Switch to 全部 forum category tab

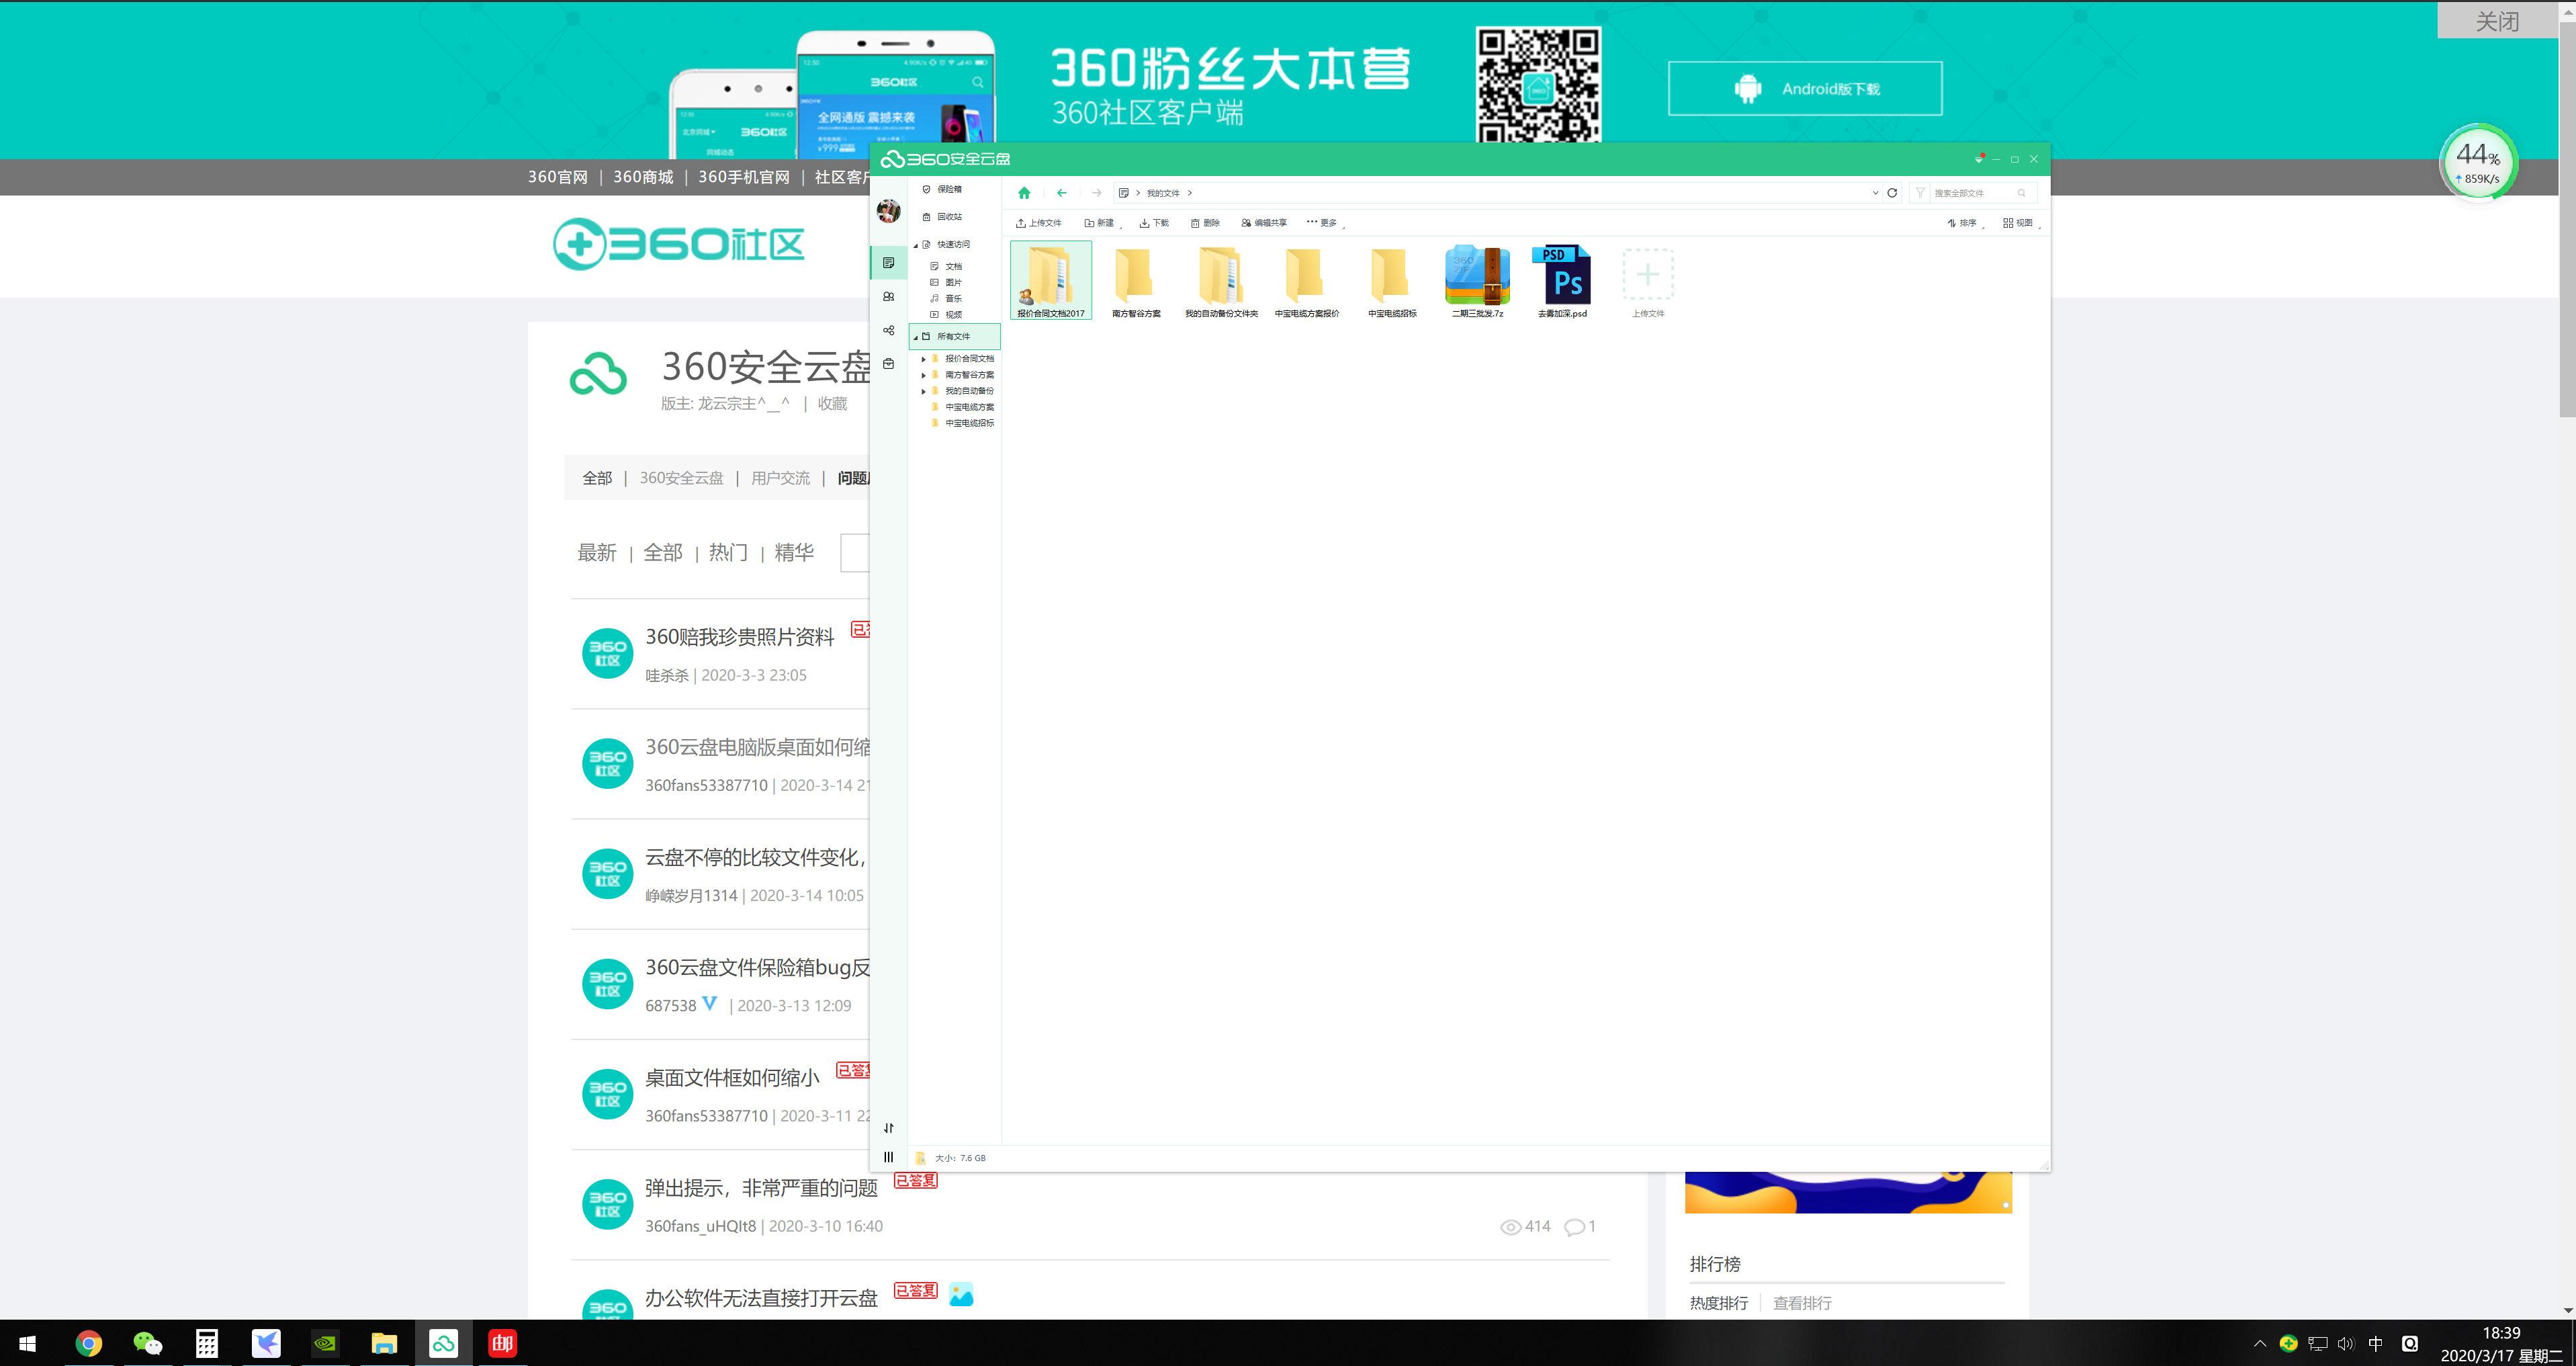coord(597,478)
